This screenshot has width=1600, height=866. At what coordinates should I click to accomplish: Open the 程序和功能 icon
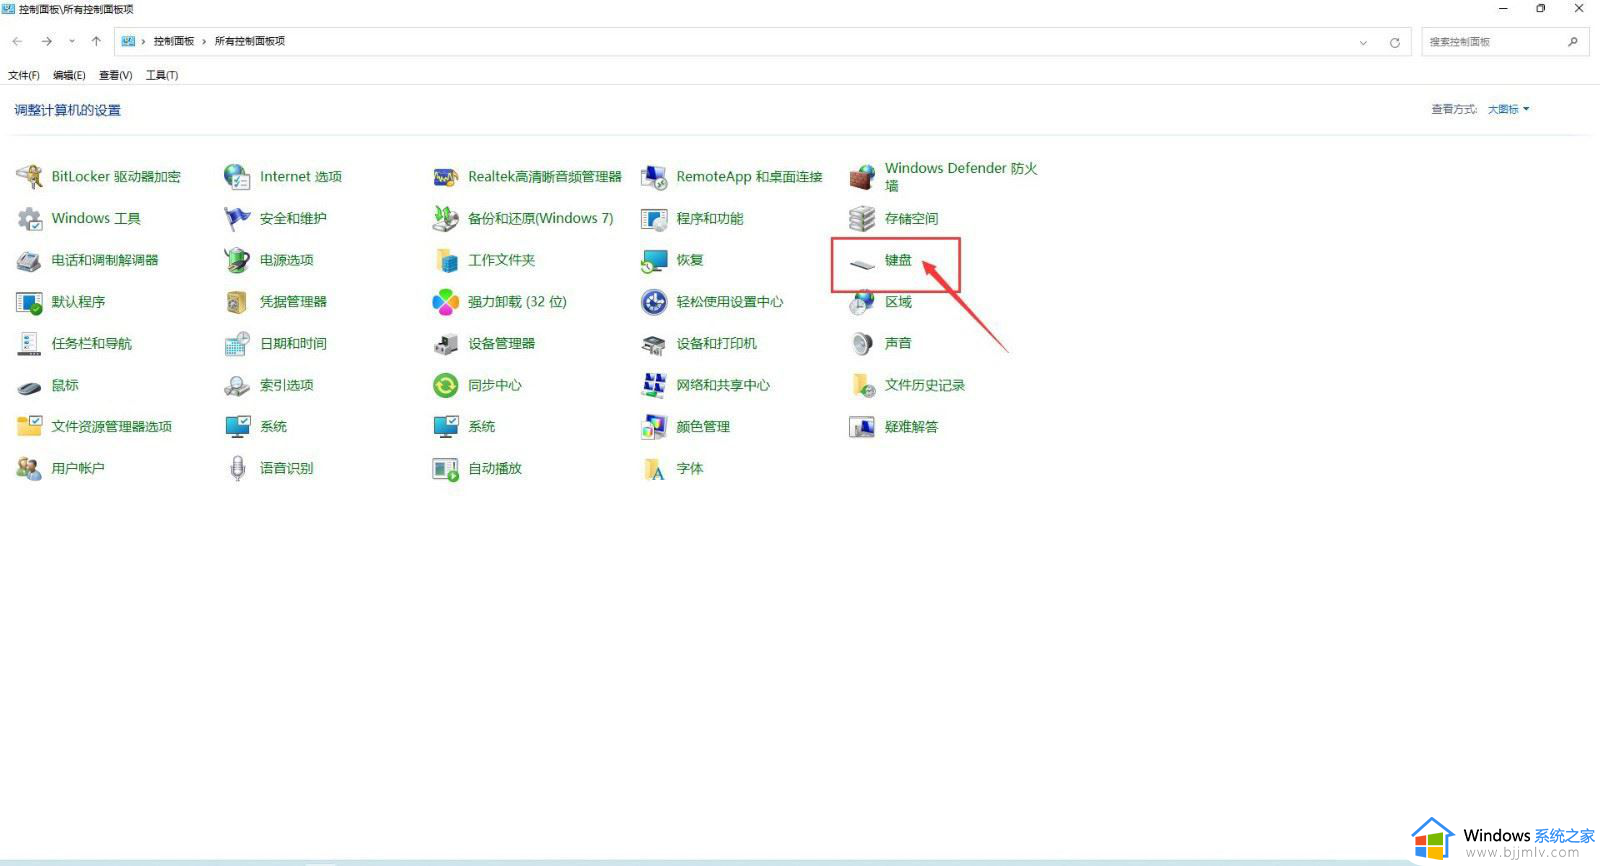pos(654,219)
